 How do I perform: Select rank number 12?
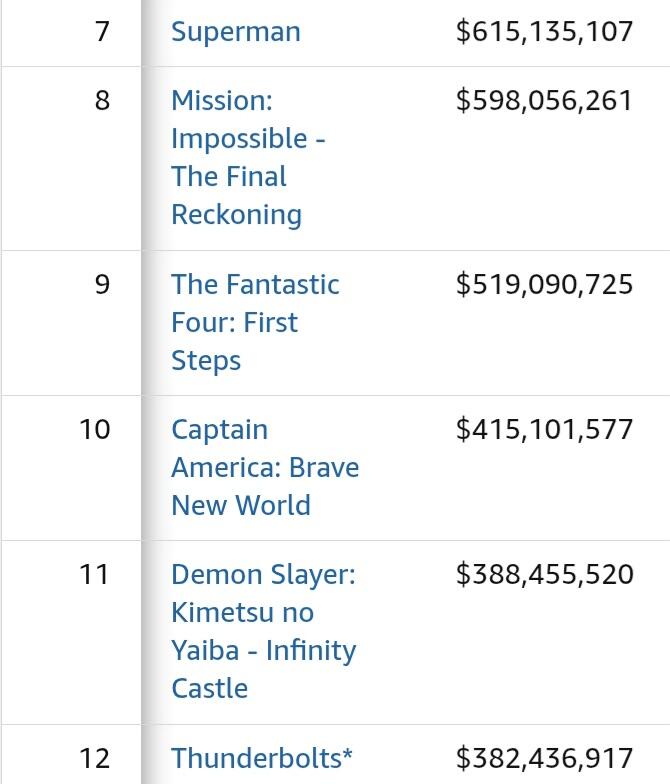(95, 758)
